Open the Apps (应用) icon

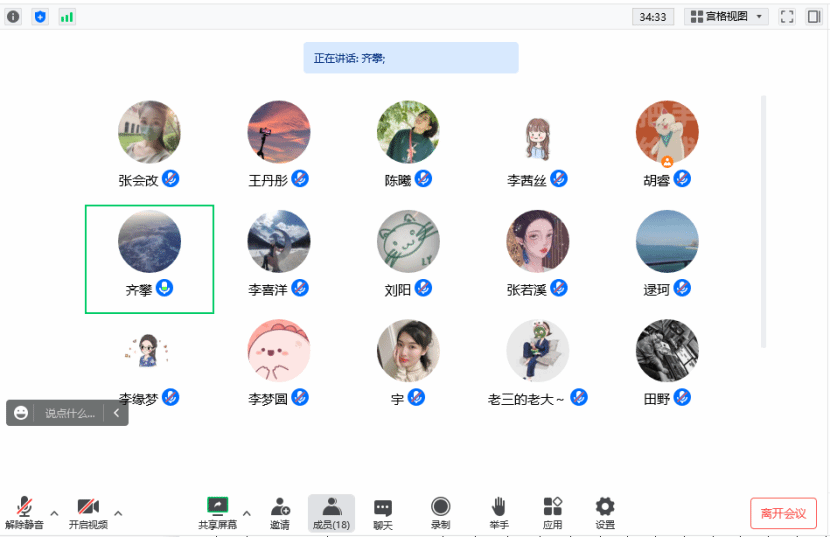553,512
